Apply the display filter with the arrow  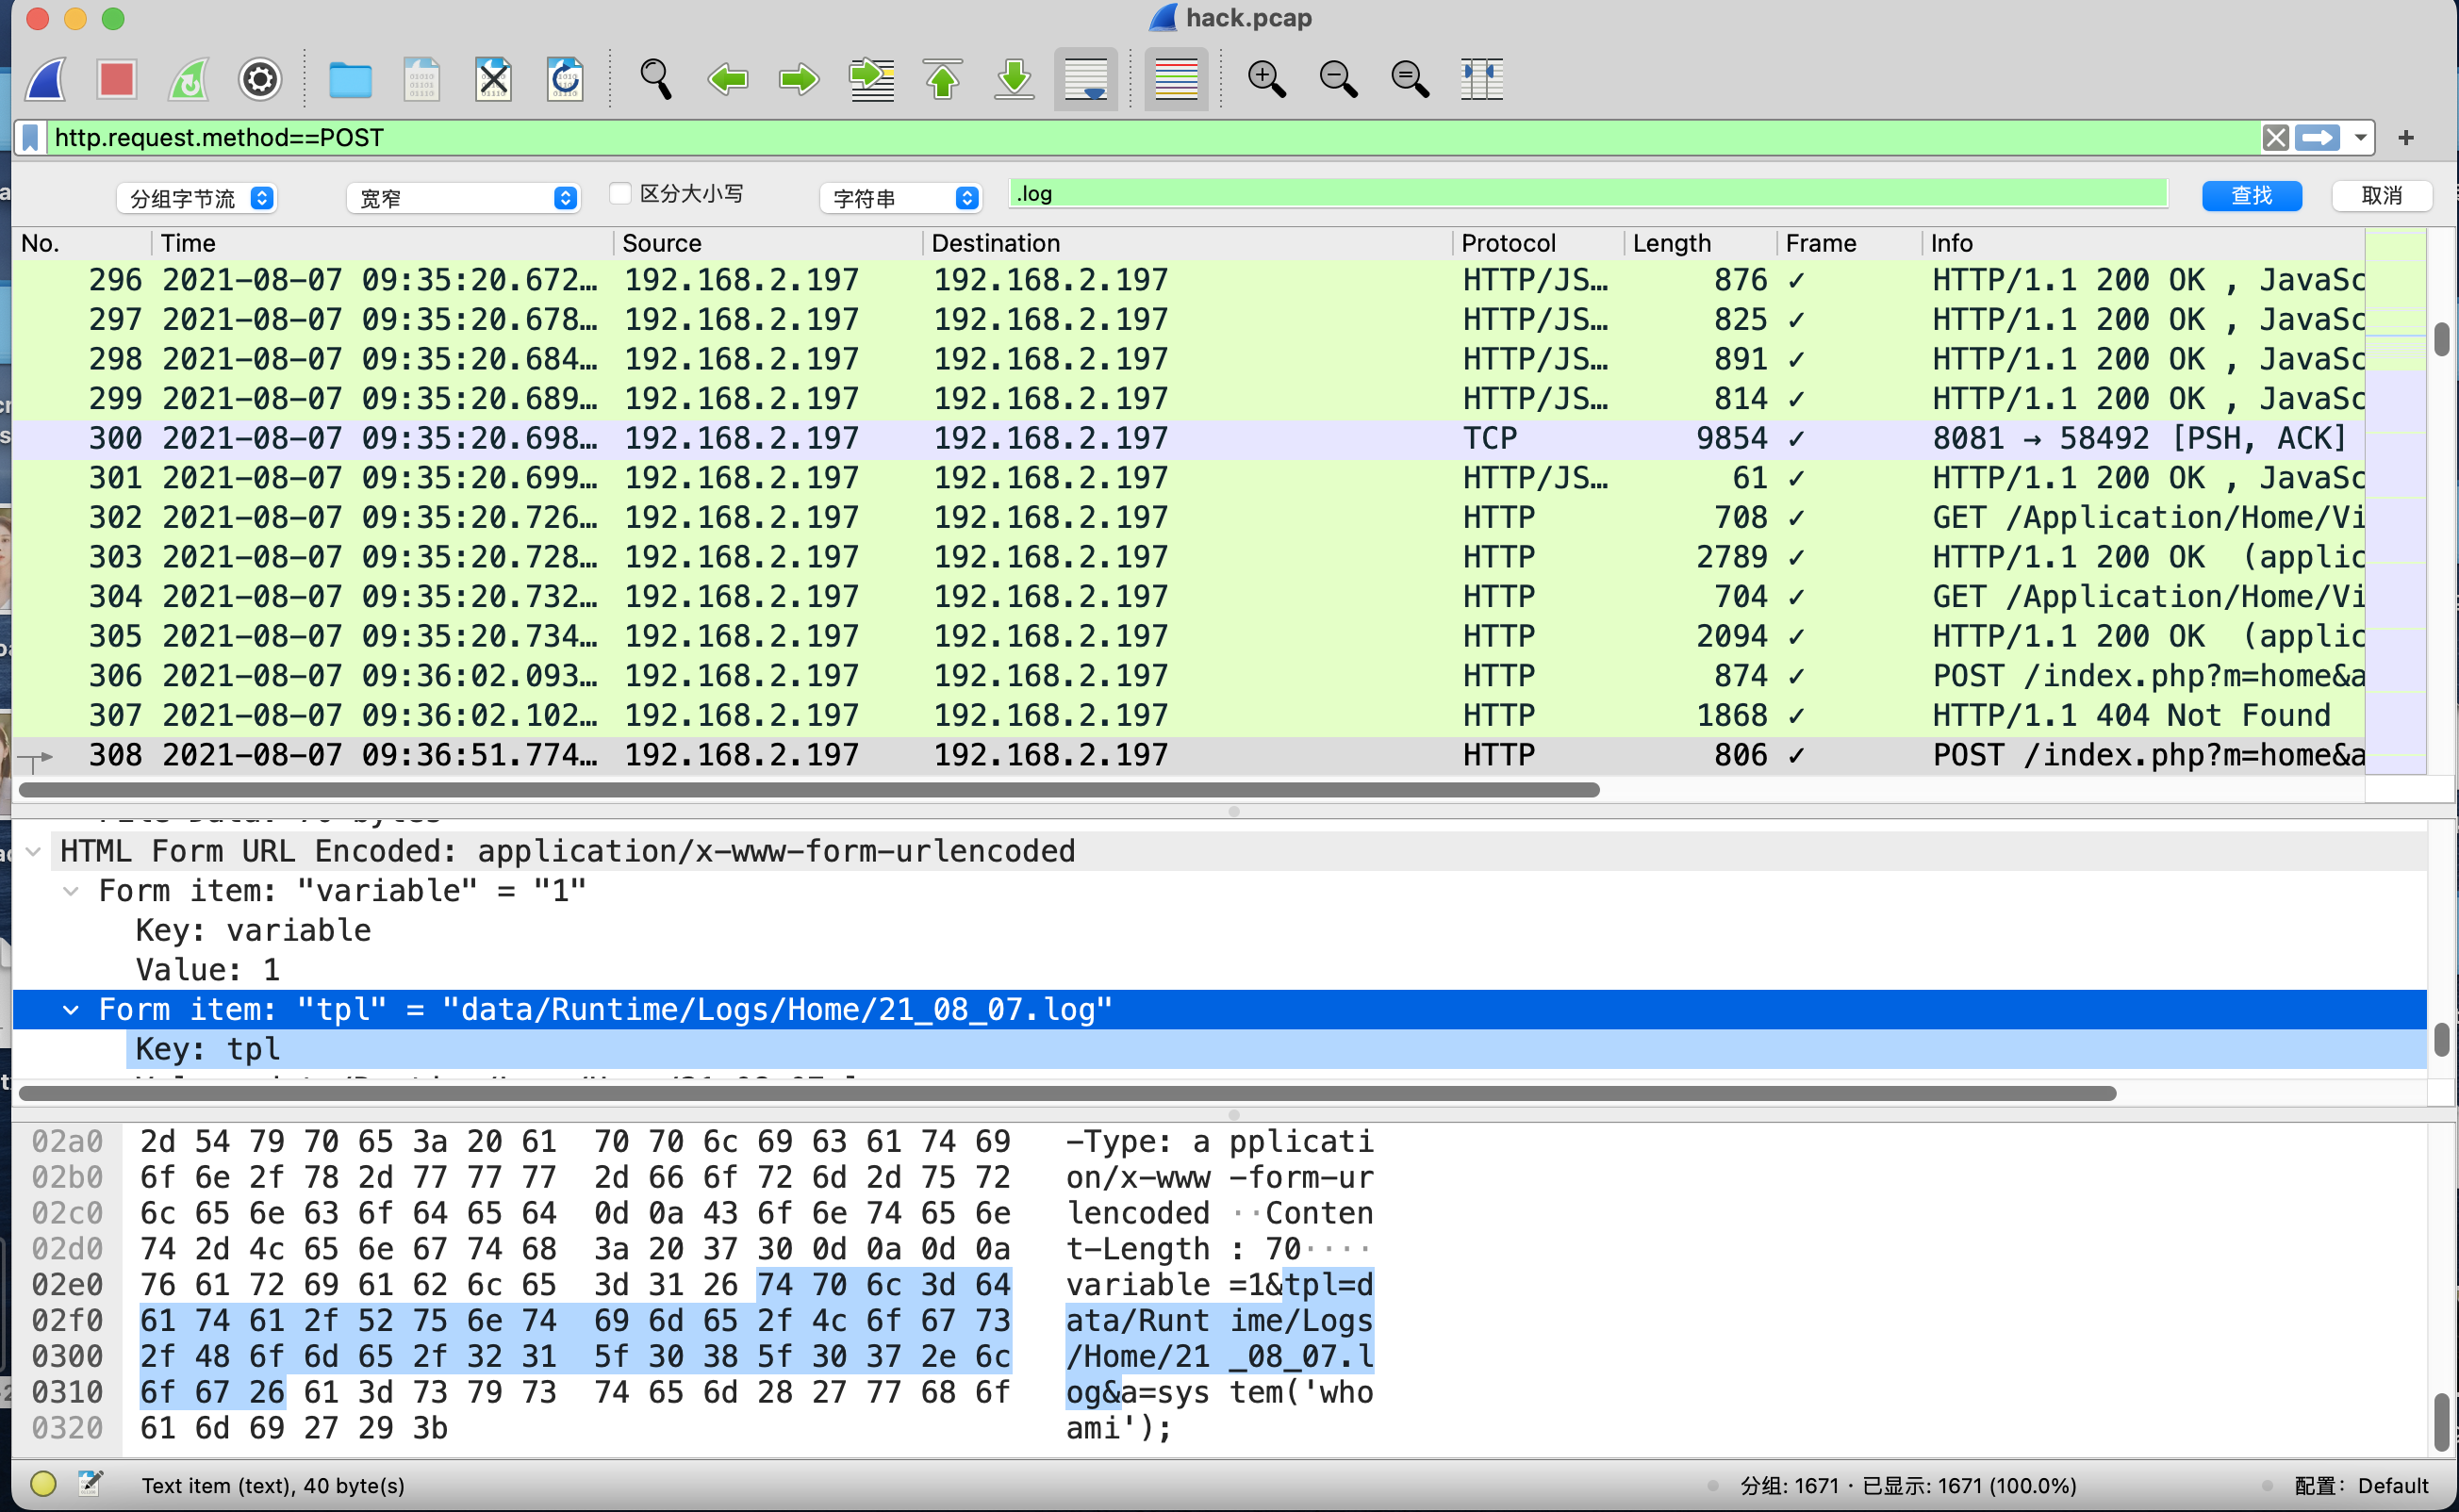point(2317,138)
